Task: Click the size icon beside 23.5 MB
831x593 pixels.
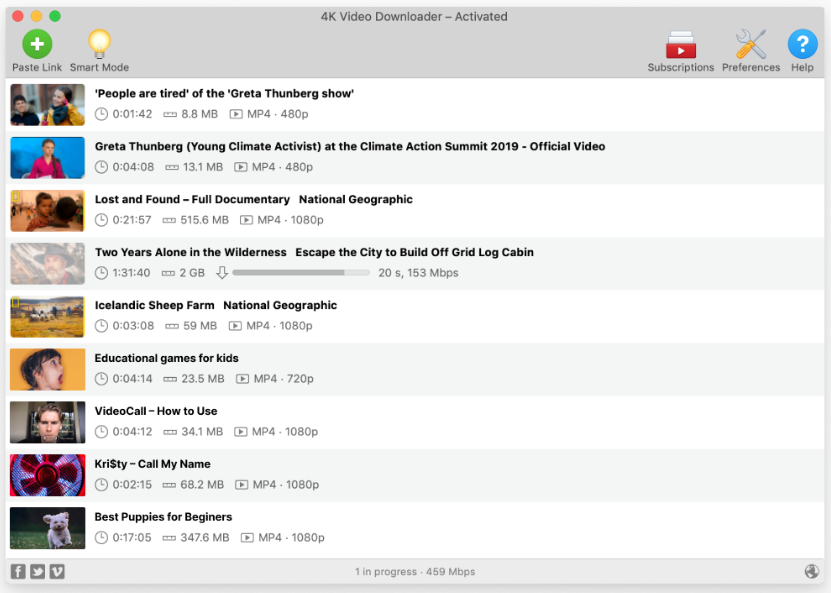Action: pos(170,379)
